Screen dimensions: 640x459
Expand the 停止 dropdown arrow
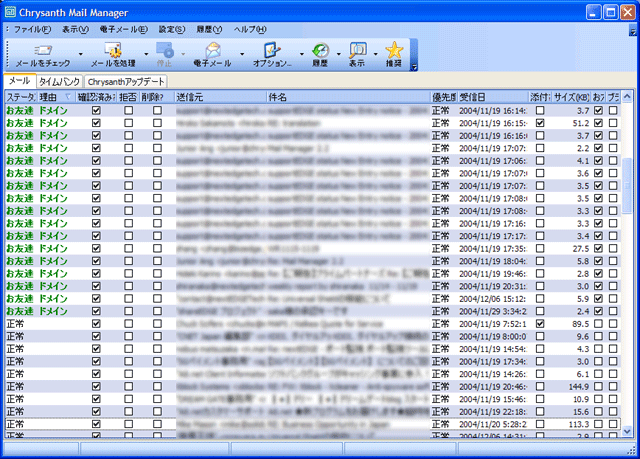coord(183,54)
